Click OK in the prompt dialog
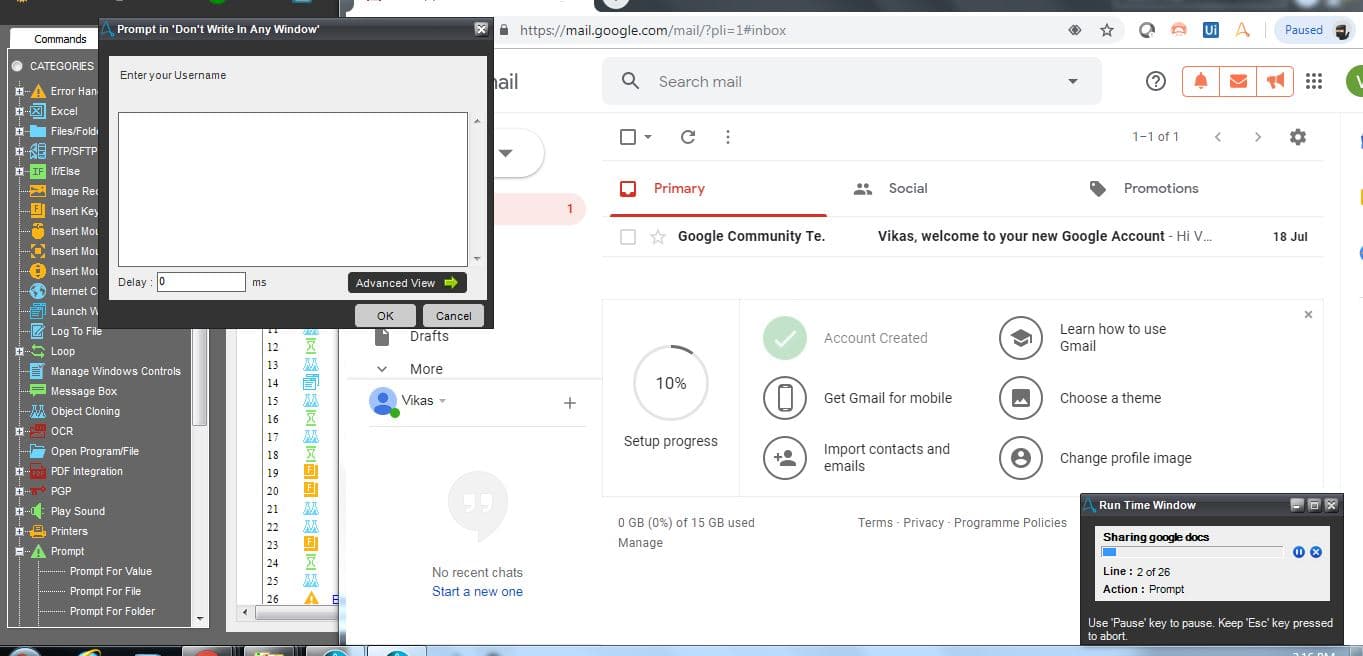 (385, 315)
